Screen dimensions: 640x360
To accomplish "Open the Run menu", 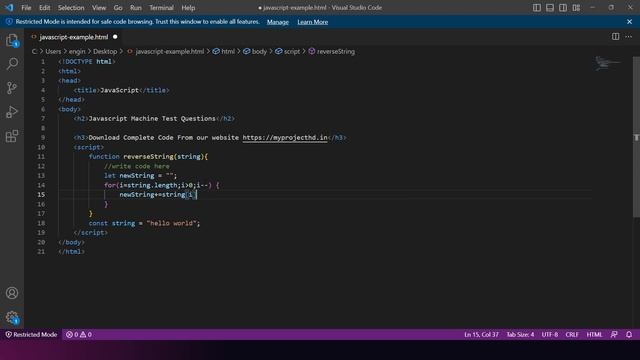I will 136,8.
